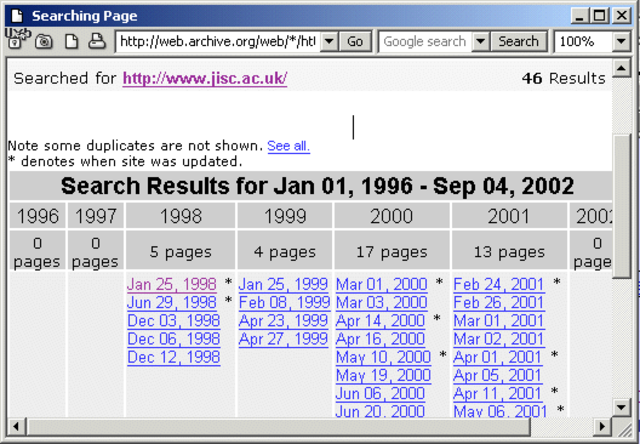Open the Mar 03, 2000 snapshot
The width and height of the screenshot is (640, 444).
tap(382, 302)
